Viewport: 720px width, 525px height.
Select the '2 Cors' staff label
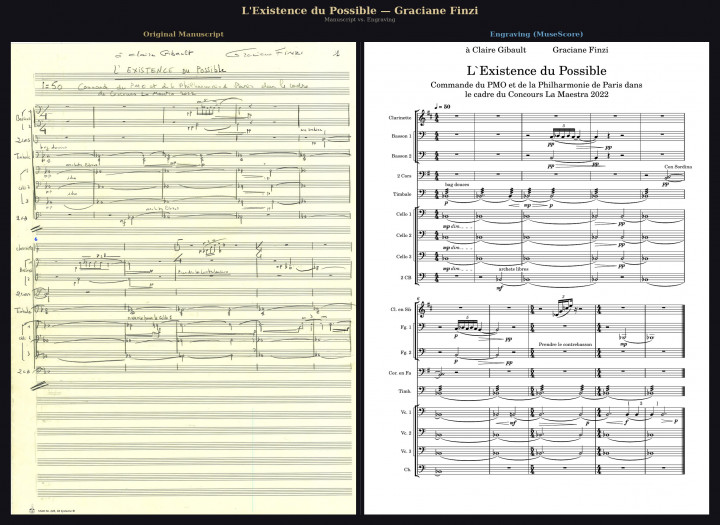(404, 176)
